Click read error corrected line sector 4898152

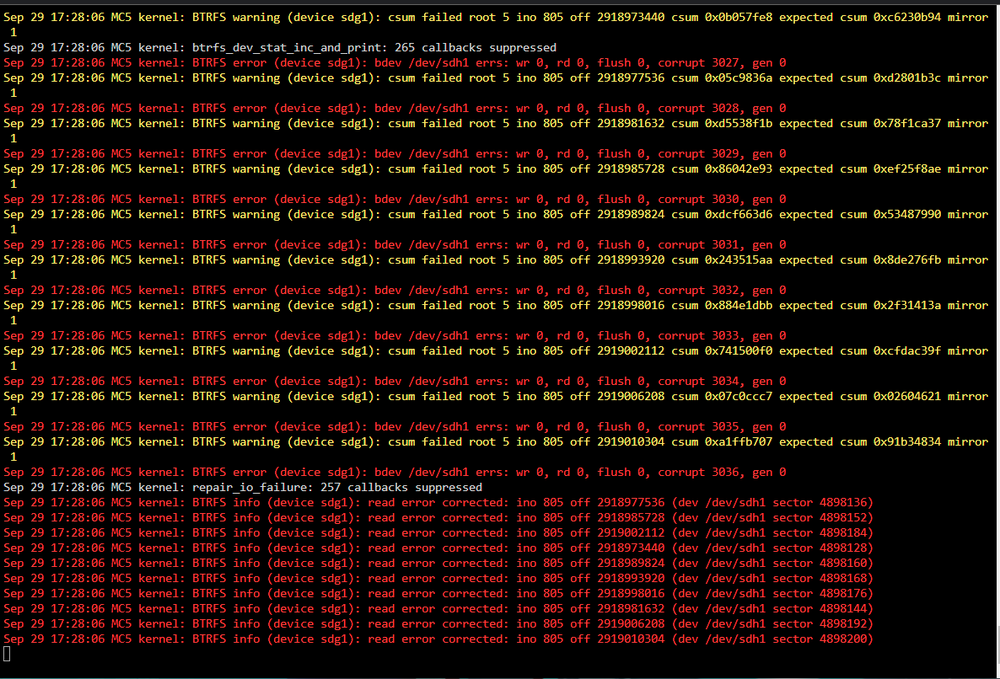coord(438,518)
